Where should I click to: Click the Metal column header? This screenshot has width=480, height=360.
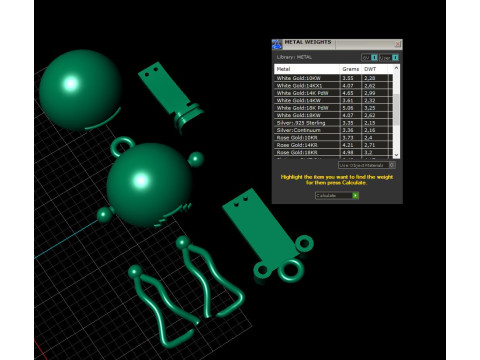coord(307,69)
